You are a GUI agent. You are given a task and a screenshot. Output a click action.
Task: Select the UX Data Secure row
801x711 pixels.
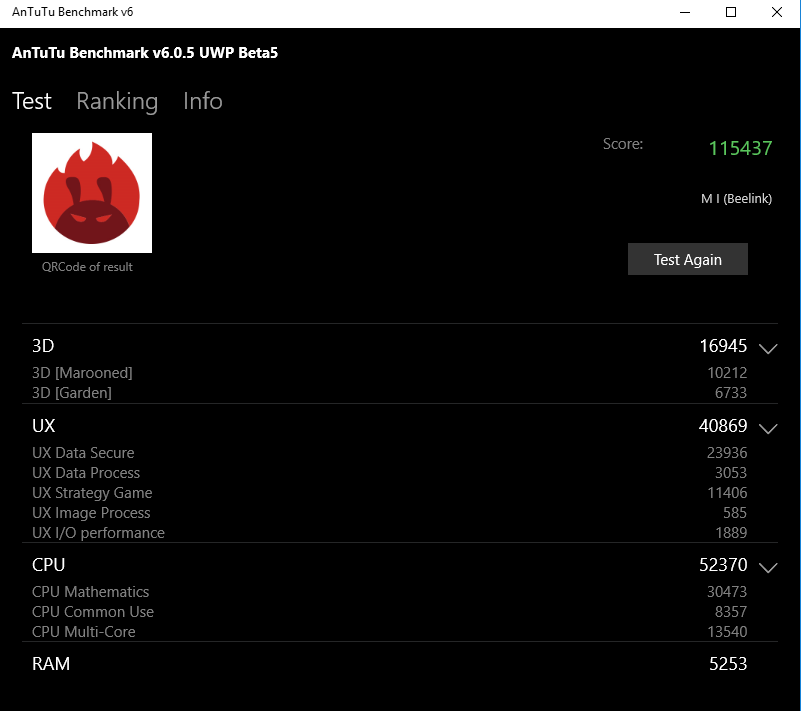(x=389, y=453)
